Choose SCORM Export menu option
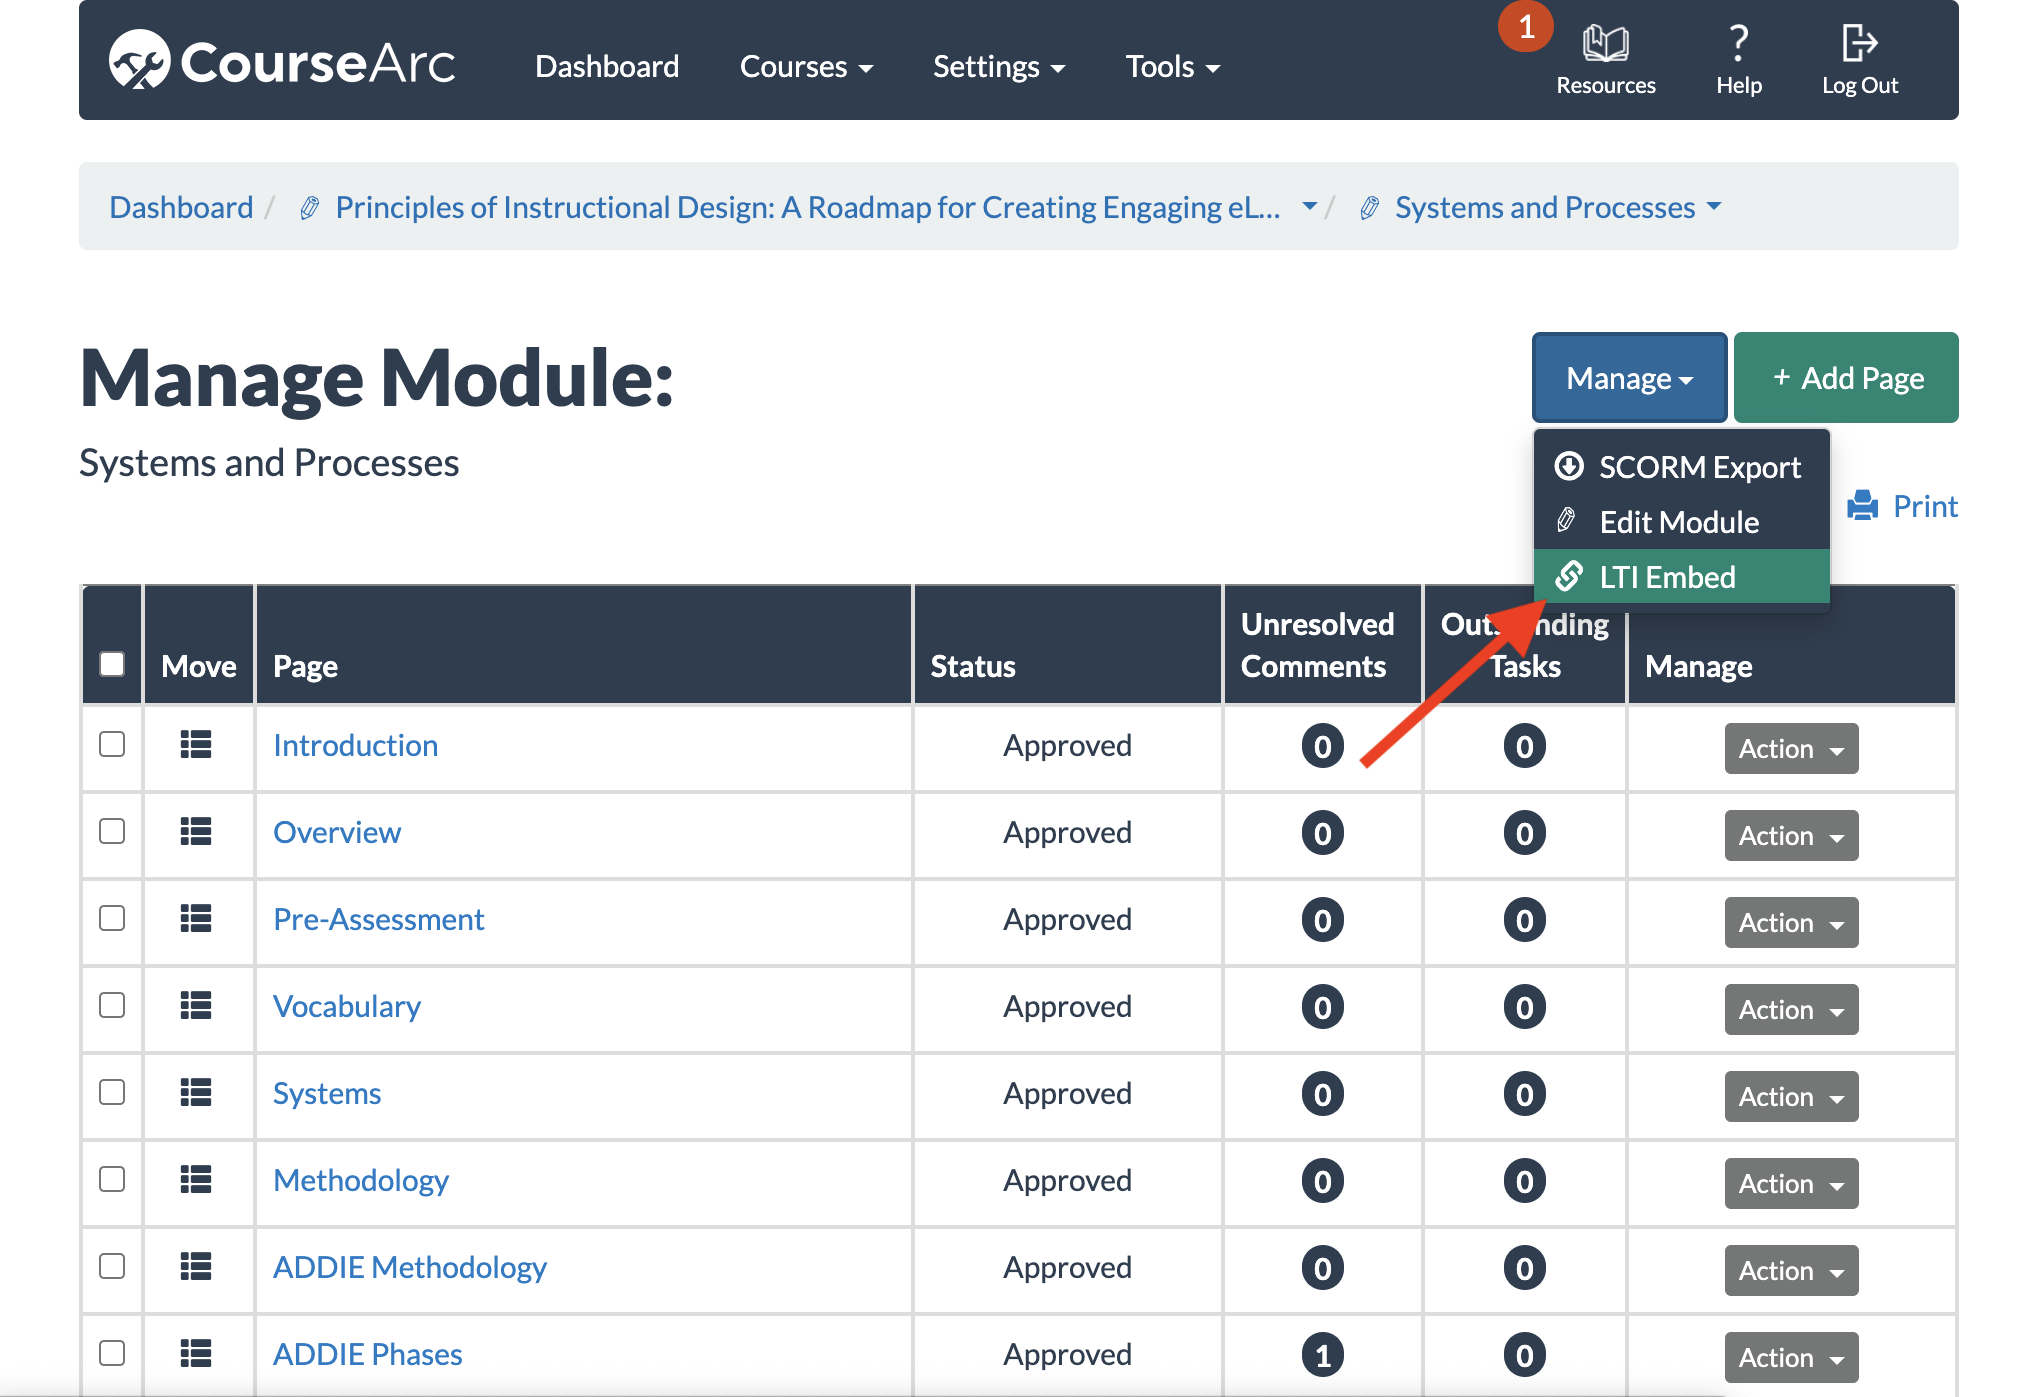 pyautogui.click(x=1698, y=467)
